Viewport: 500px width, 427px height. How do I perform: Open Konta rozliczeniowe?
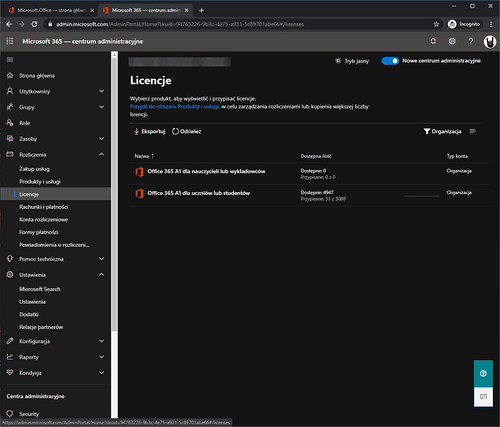pos(44,220)
